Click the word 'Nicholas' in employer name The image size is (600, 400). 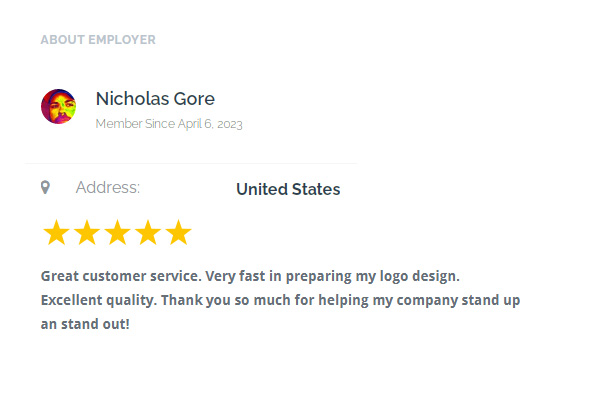click(132, 99)
